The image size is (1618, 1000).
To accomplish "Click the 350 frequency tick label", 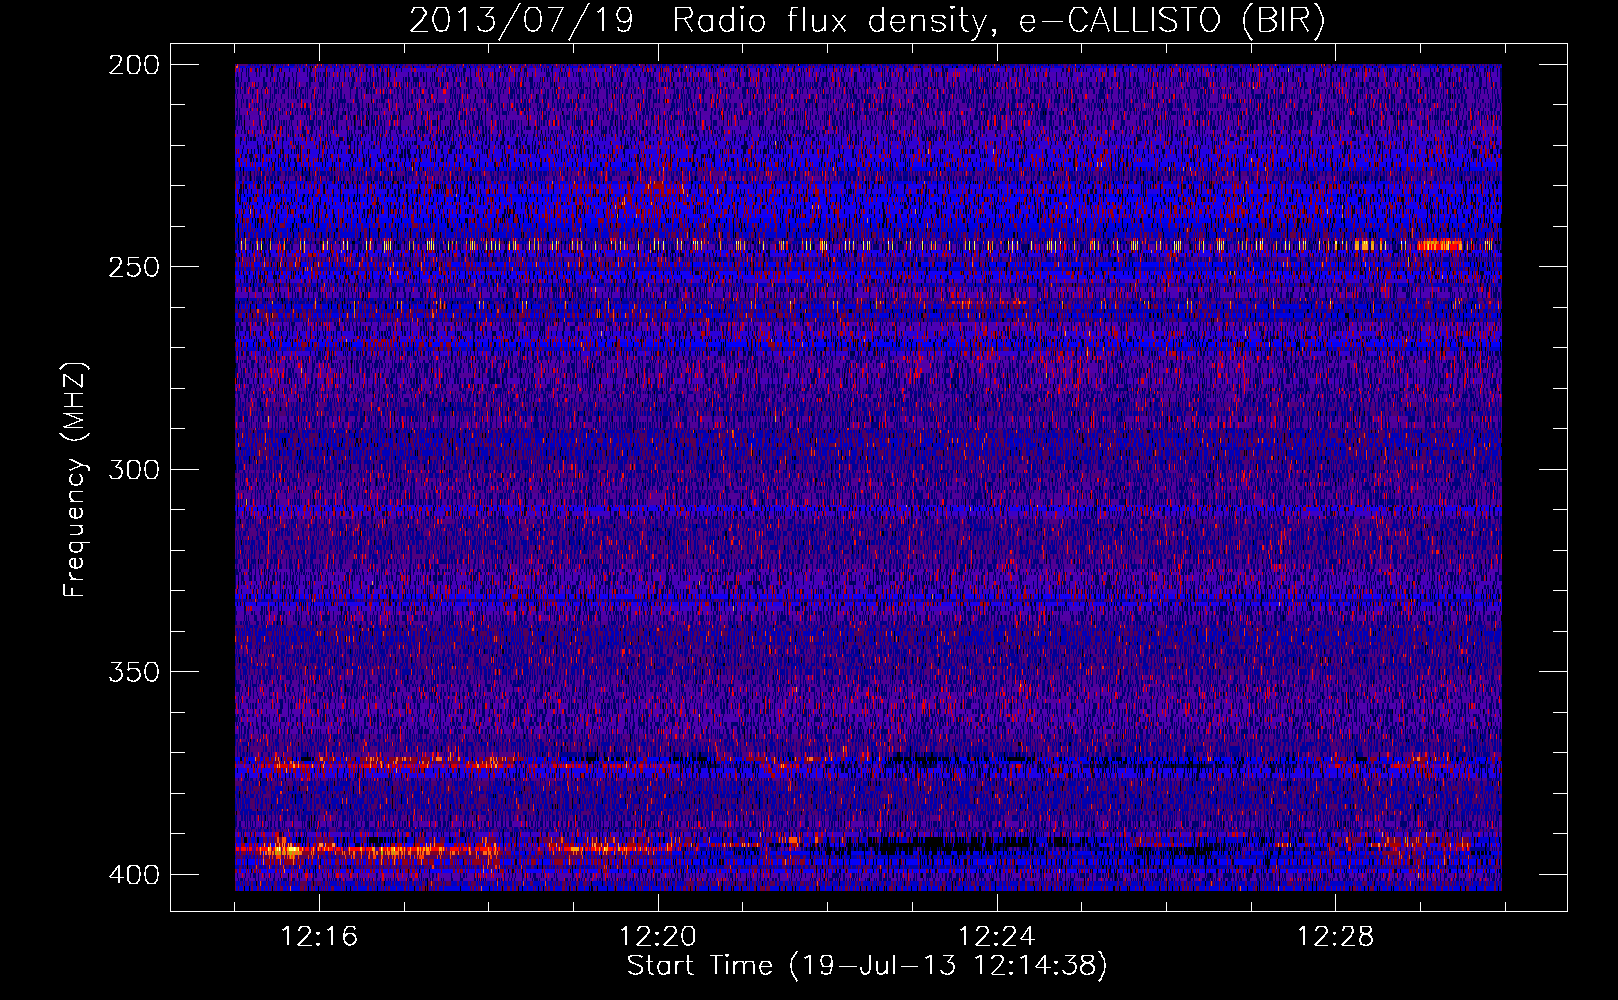I will [x=134, y=671].
